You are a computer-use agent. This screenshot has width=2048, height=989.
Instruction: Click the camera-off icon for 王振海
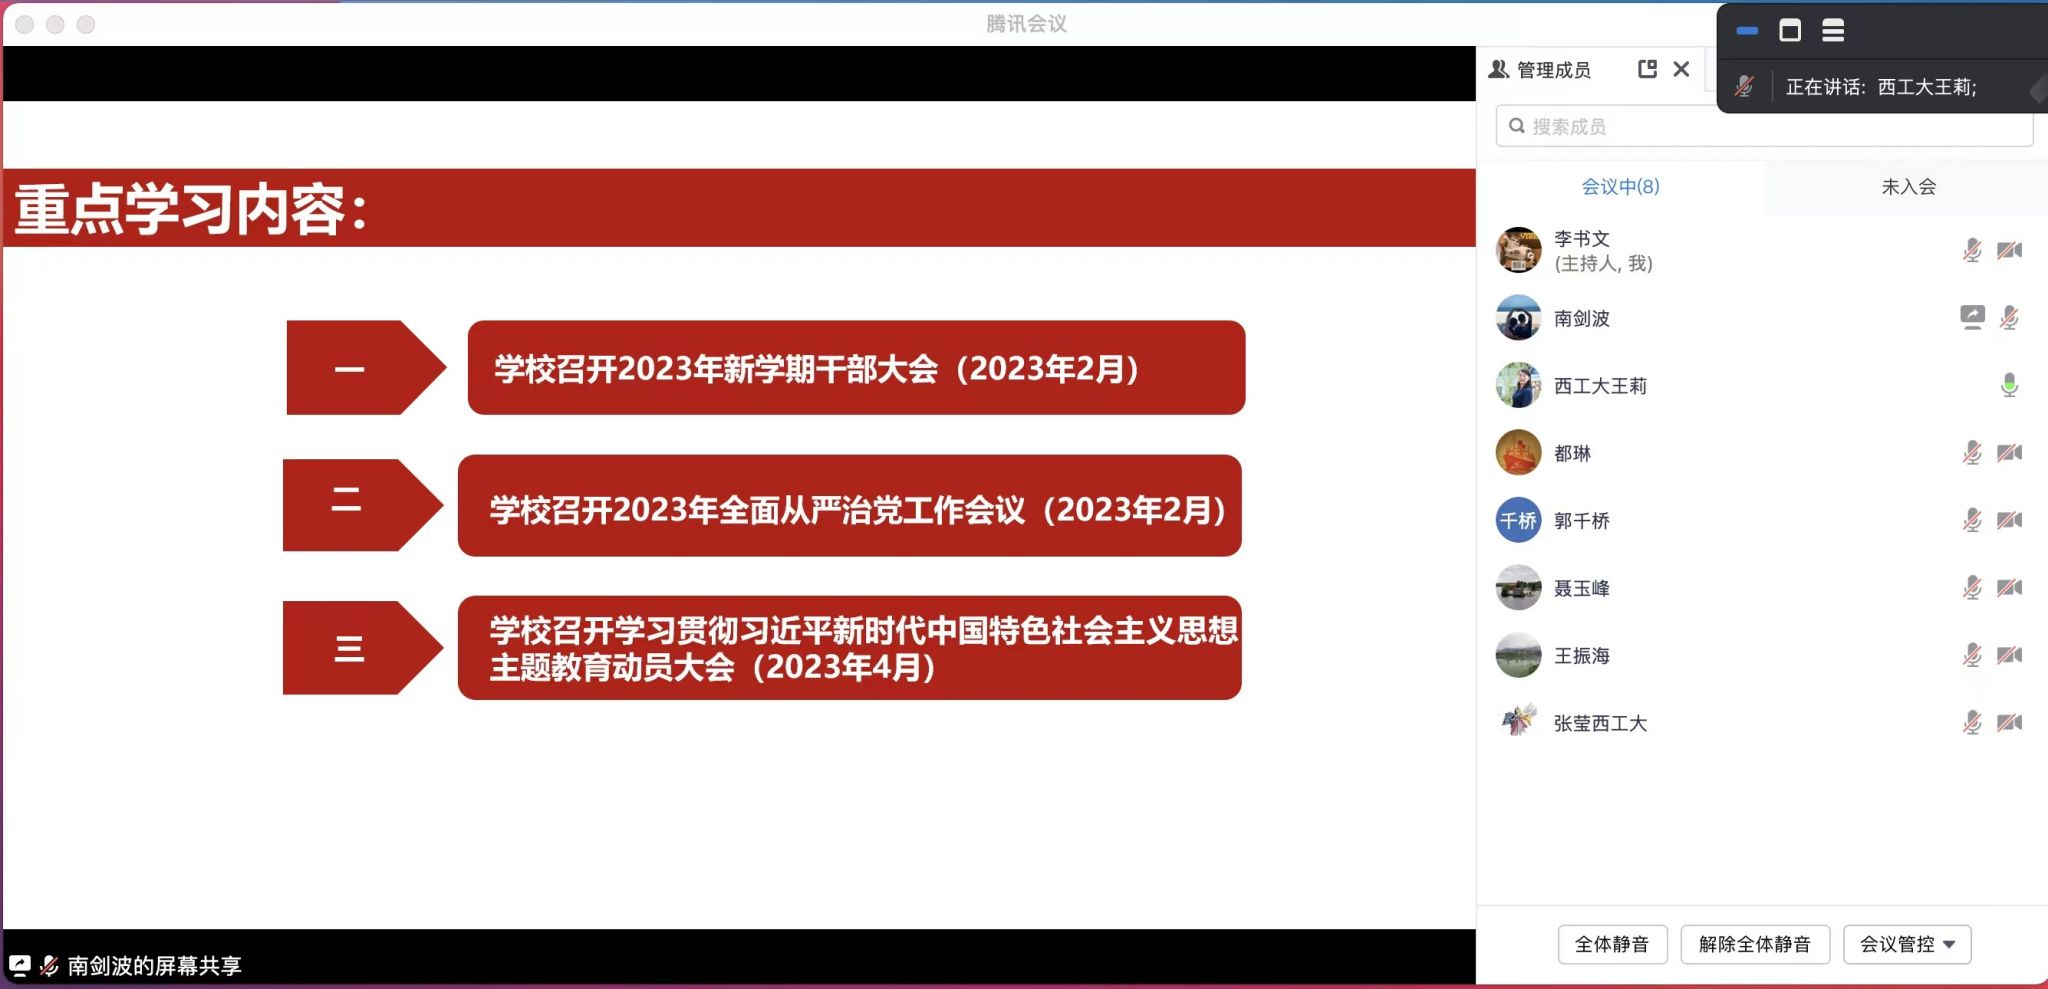tap(2009, 656)
